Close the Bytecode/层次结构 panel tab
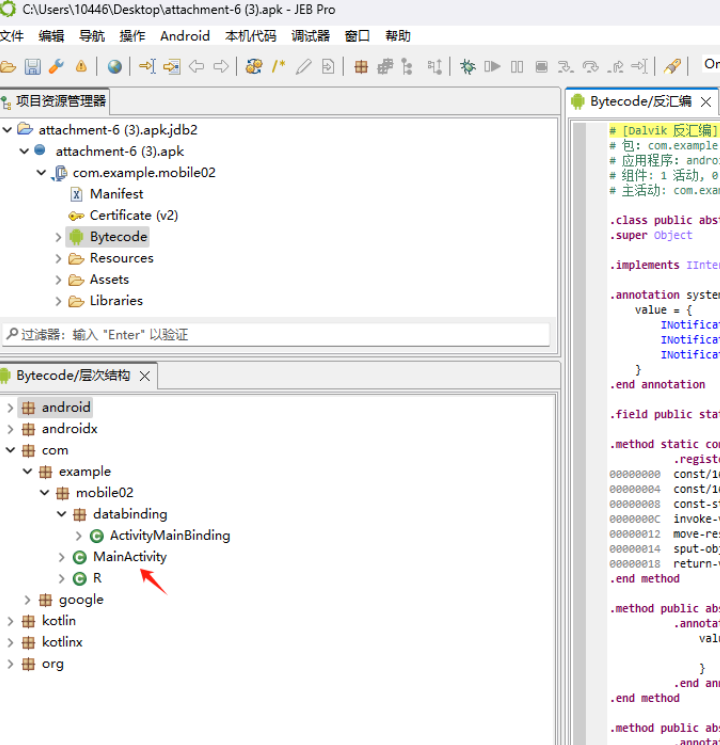 click(145, 376)
